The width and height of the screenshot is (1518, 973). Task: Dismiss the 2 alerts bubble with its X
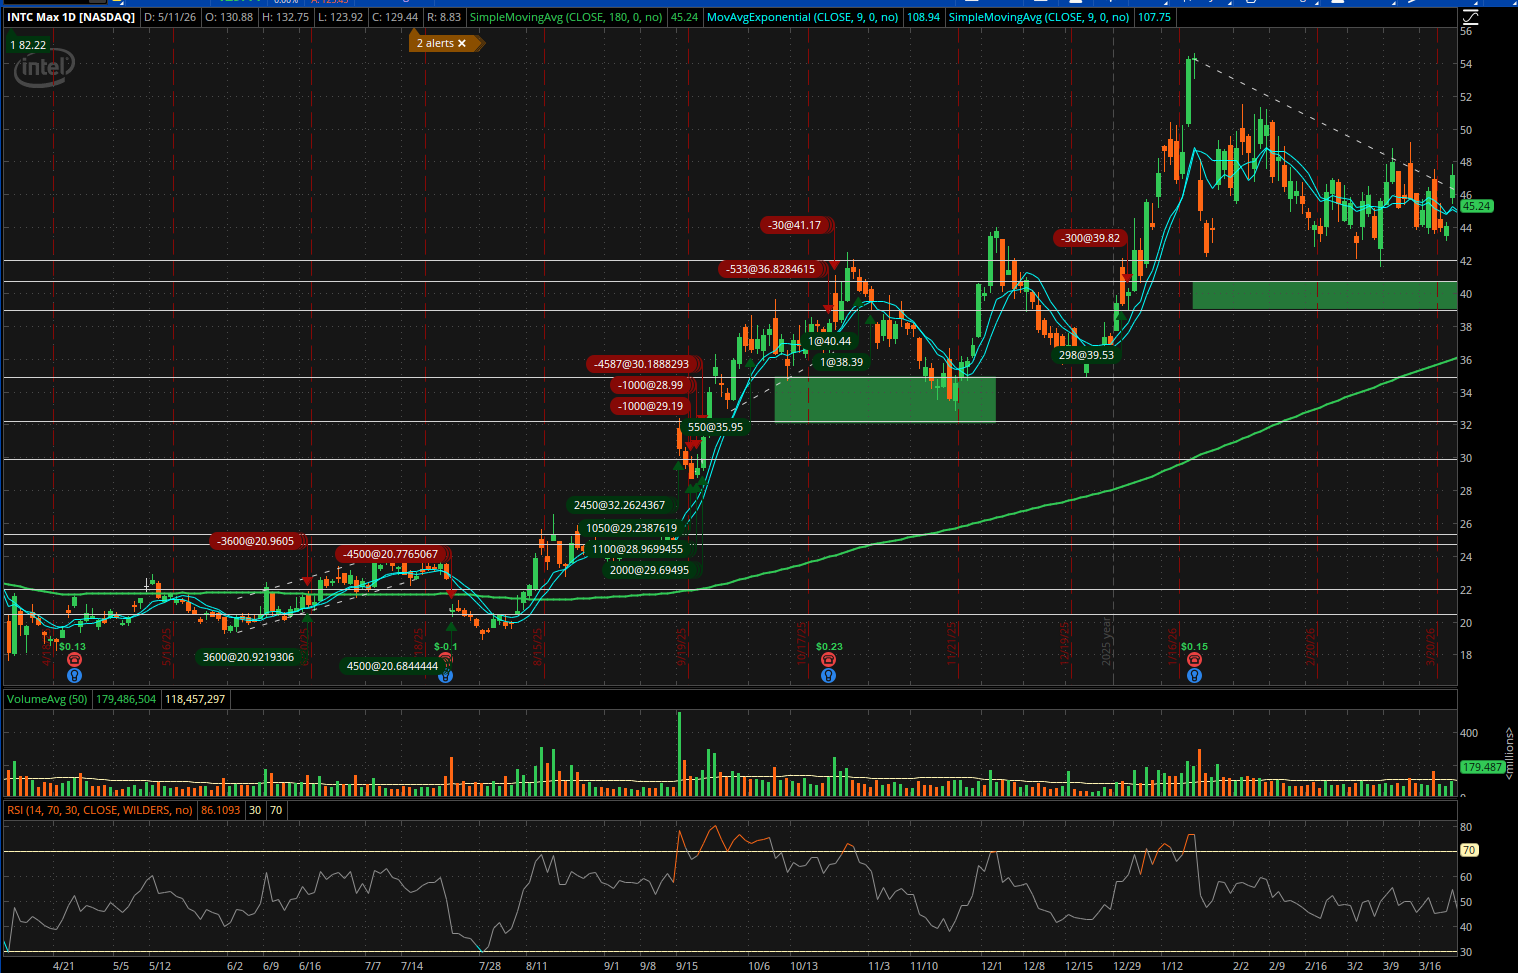(x=462, y=44)
